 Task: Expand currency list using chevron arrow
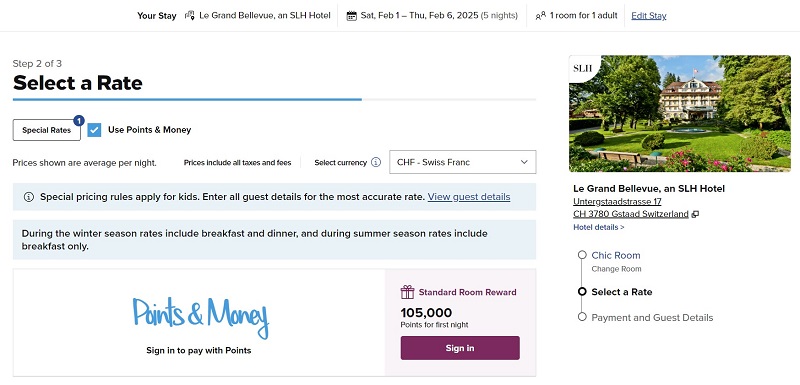tap(524, 162)
